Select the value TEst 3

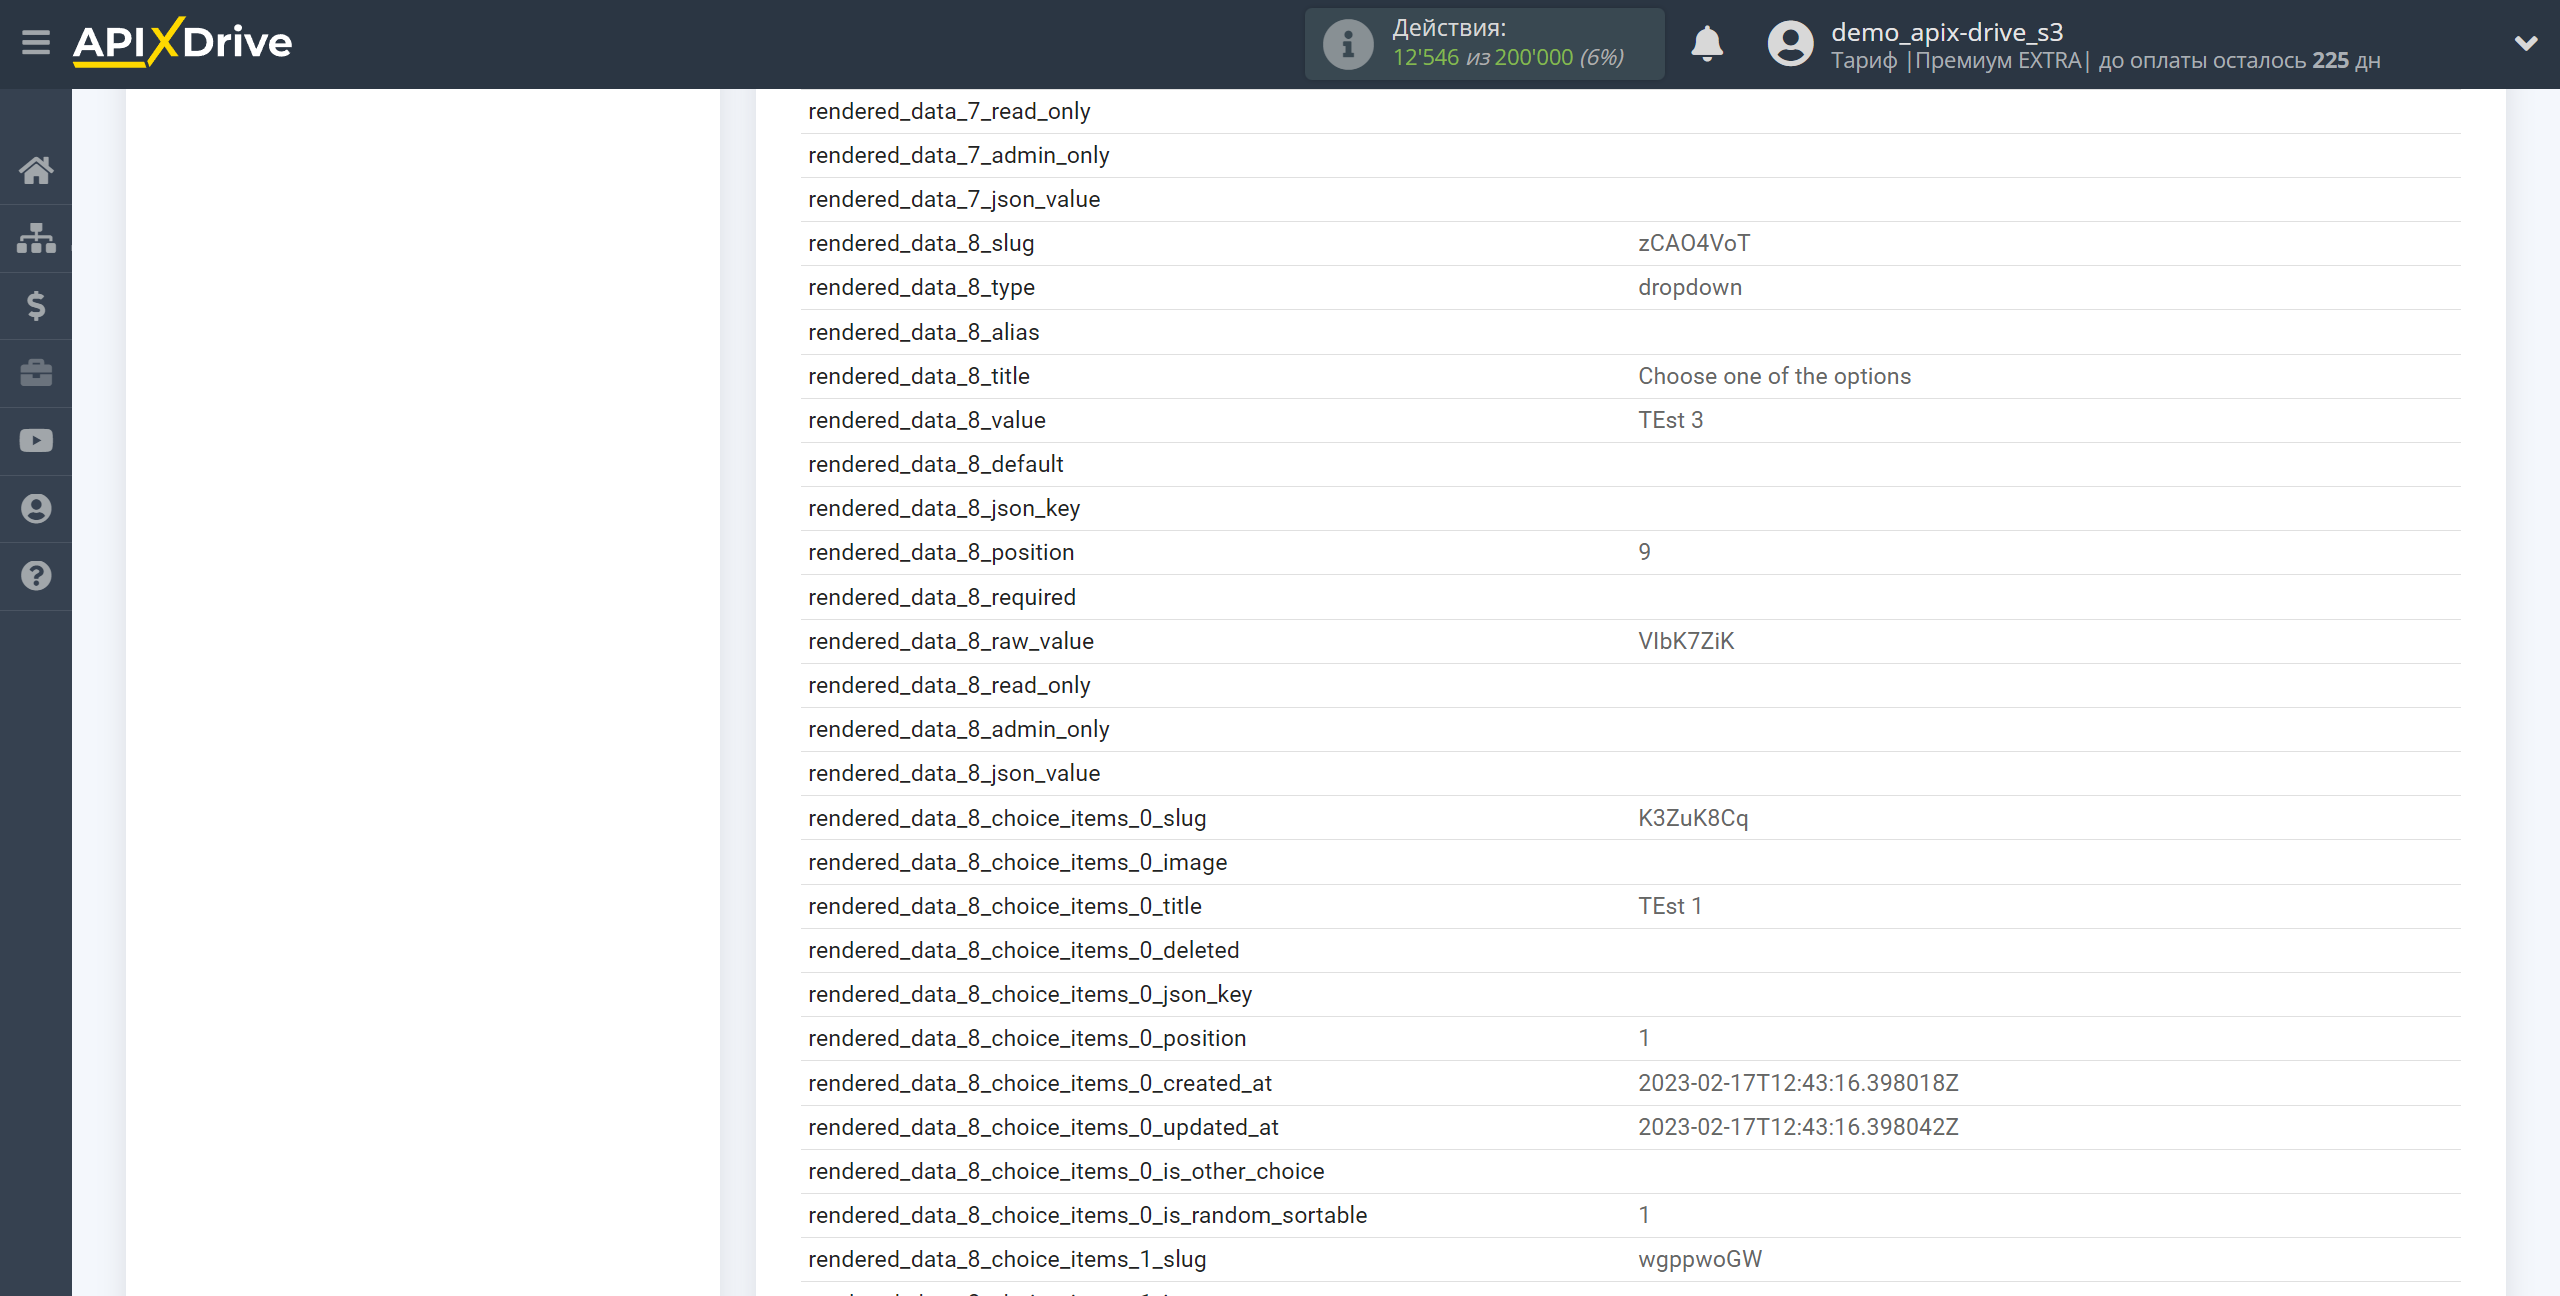point(1670,420)
